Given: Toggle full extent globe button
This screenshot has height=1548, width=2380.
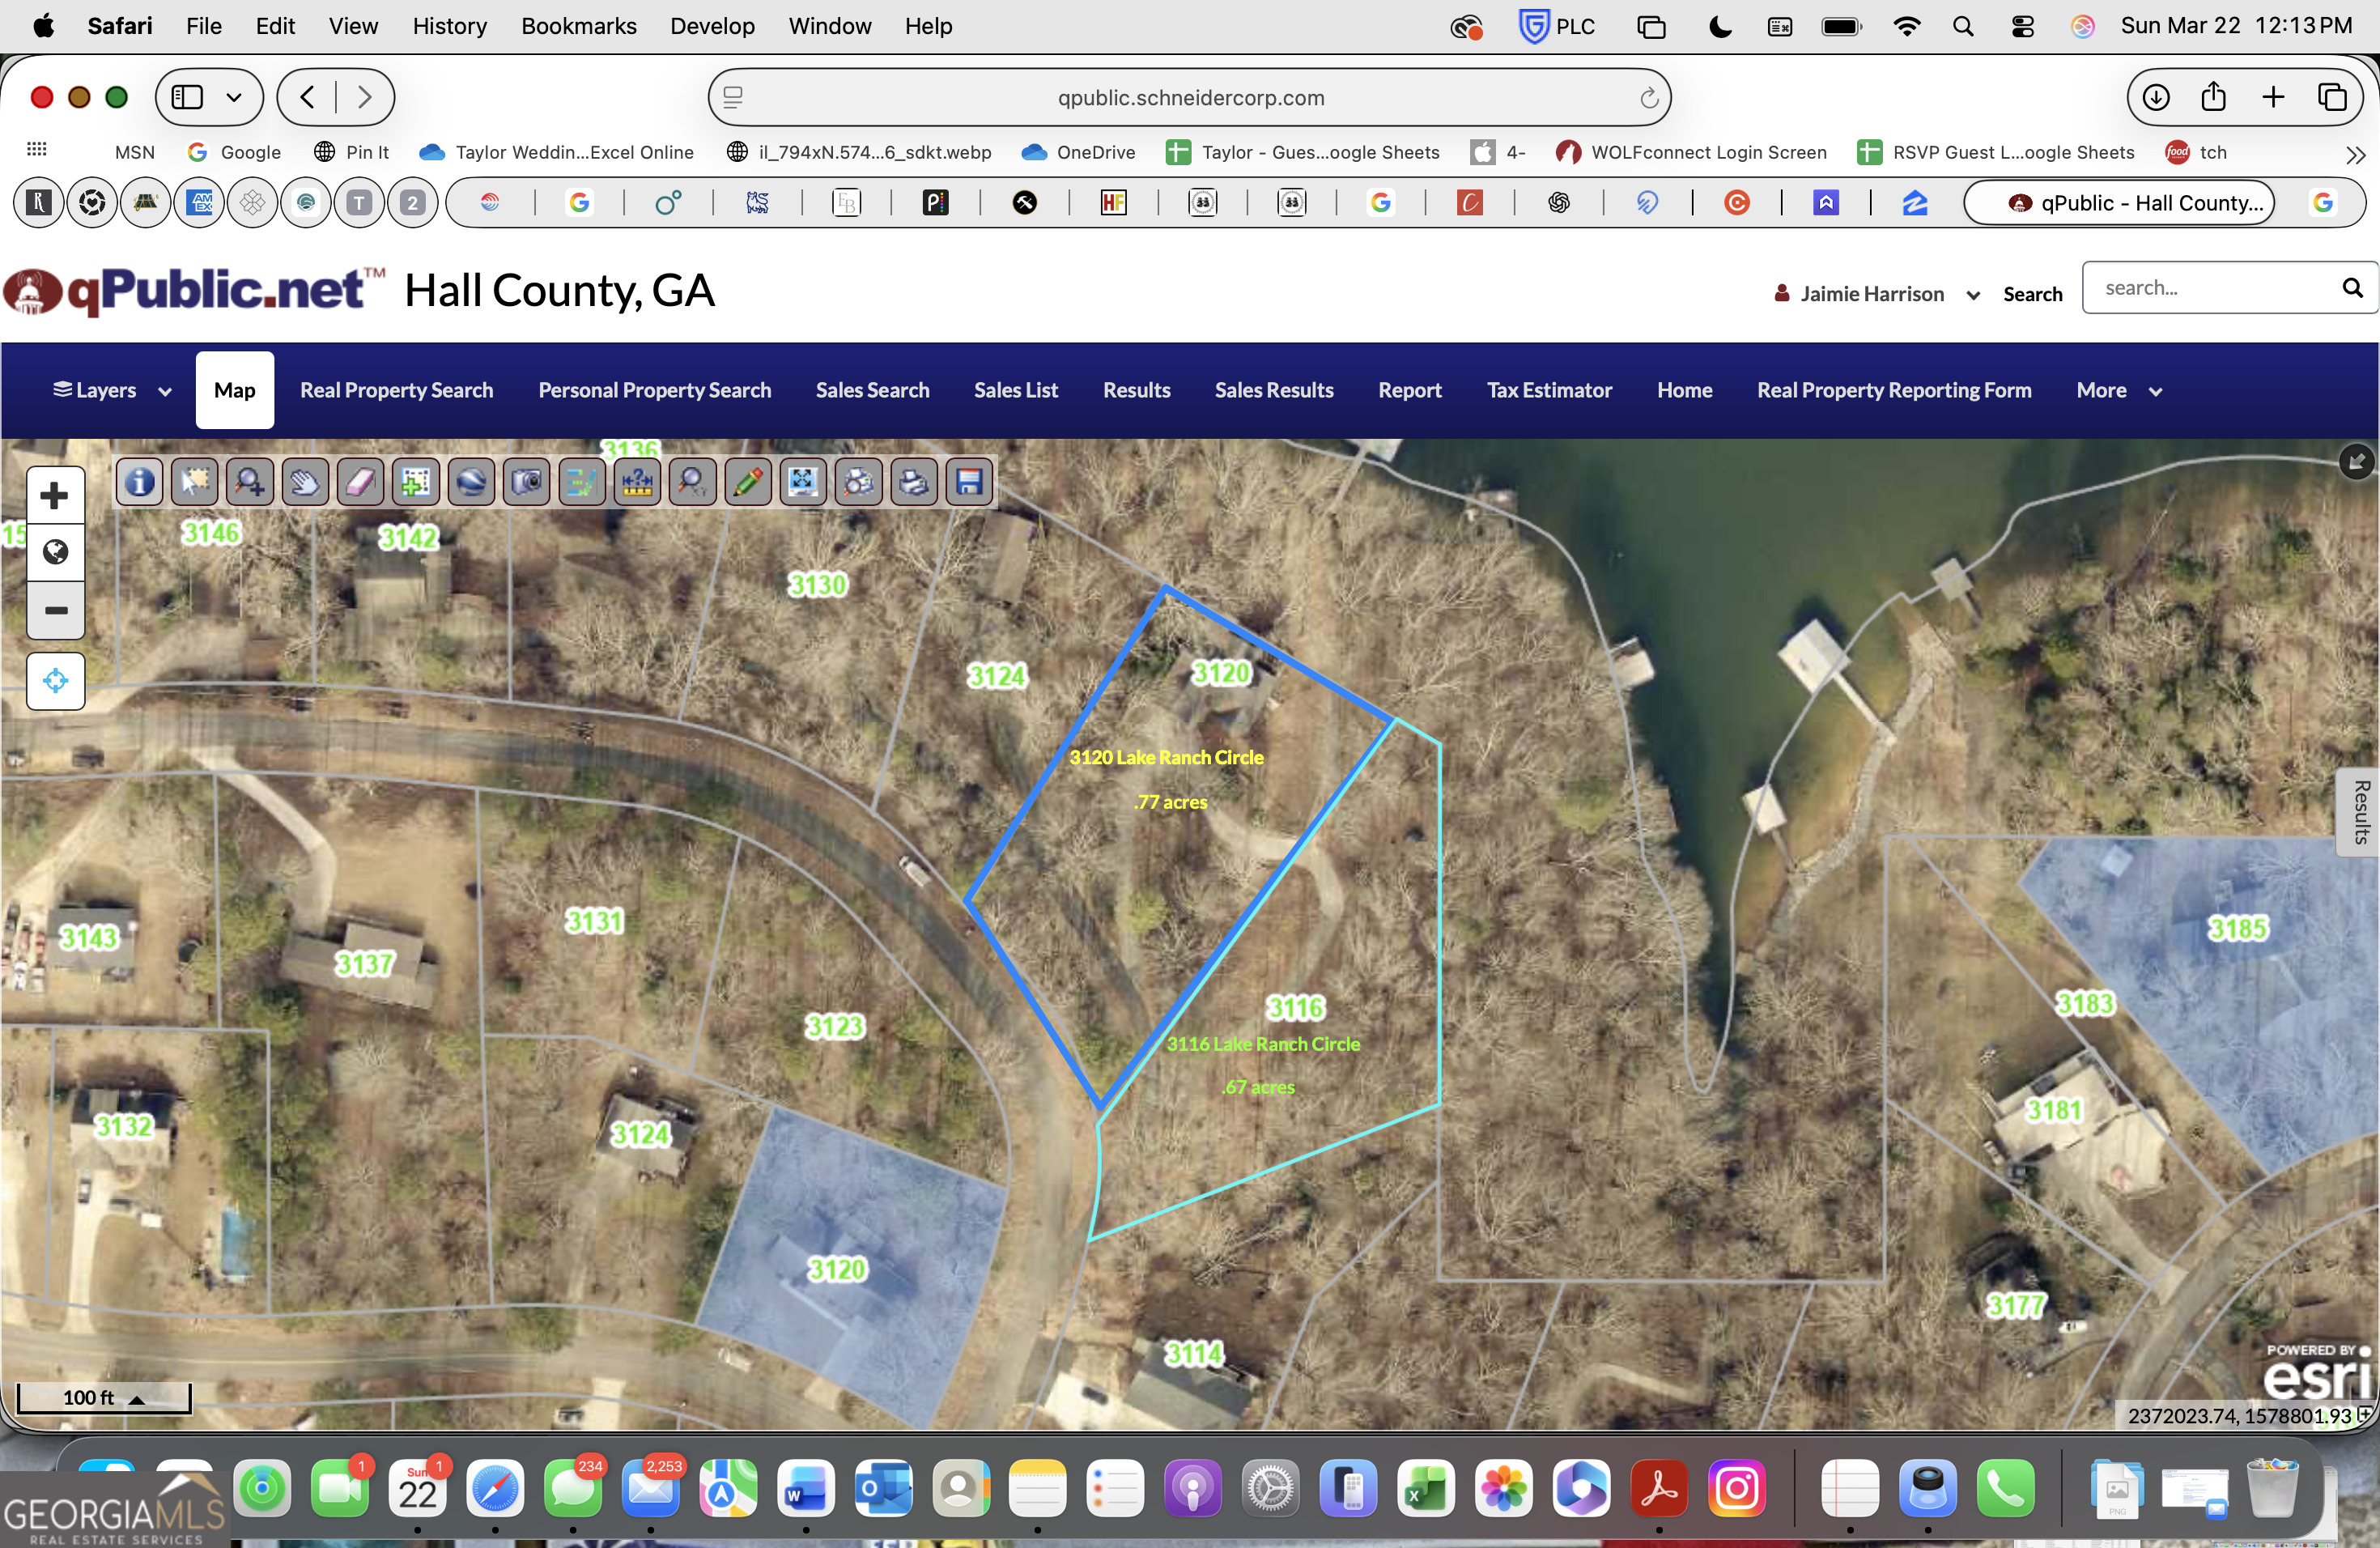Looking at the screenshot, I should (x=55, y=552).
